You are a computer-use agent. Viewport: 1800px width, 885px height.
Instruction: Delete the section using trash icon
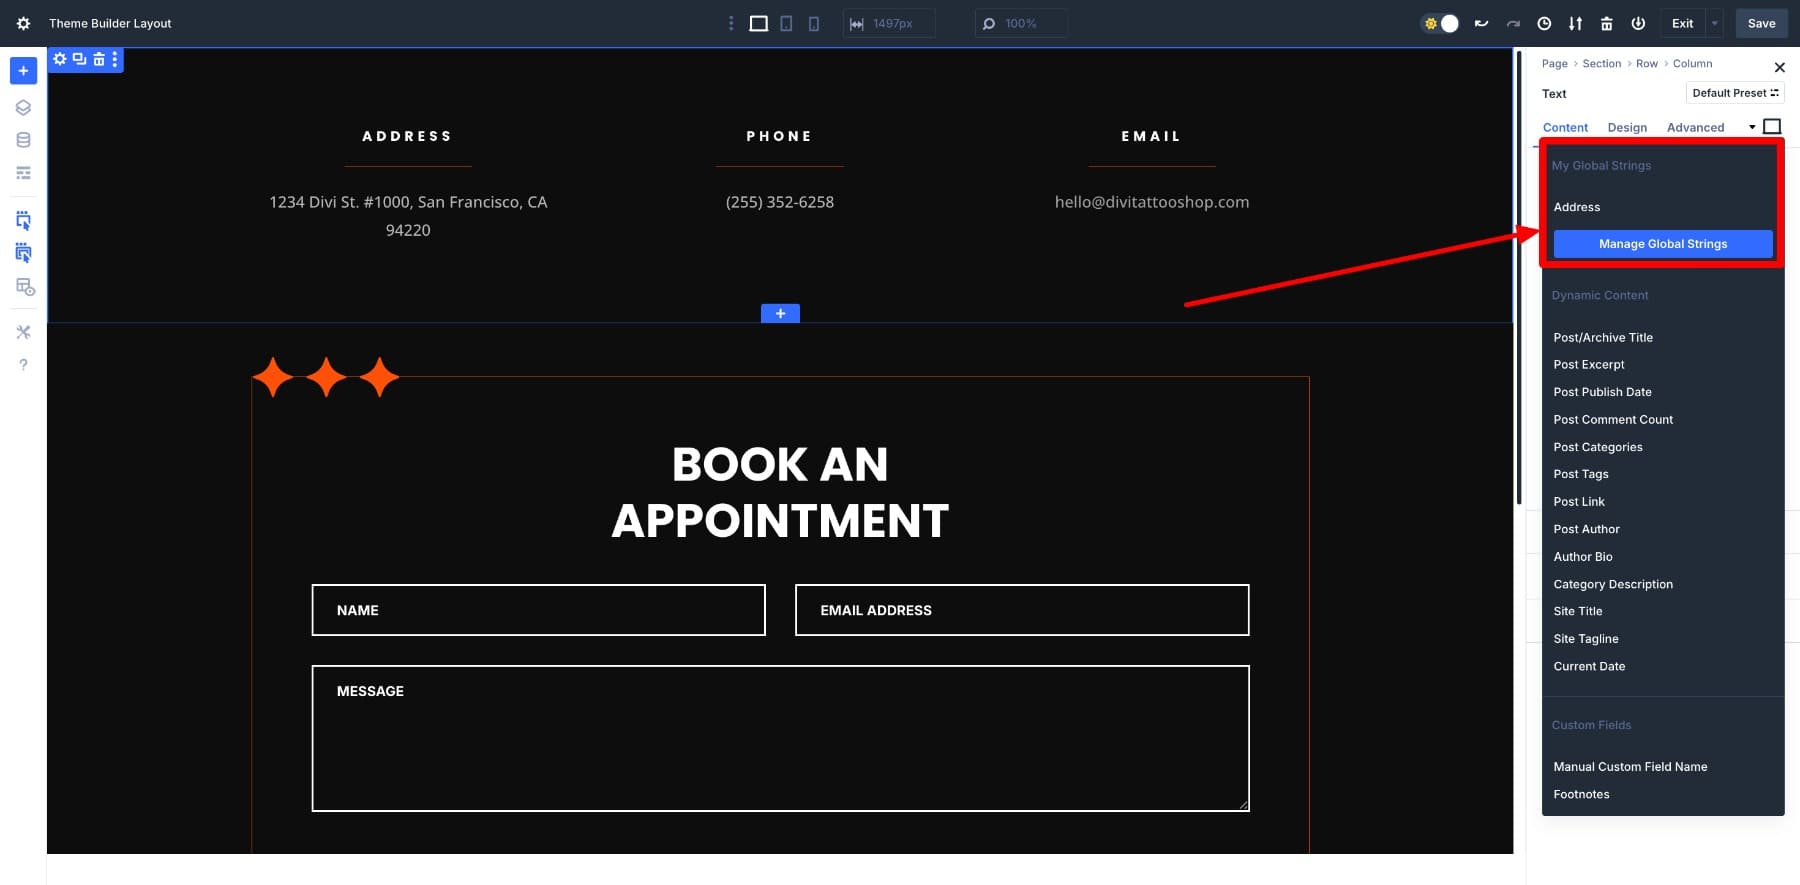pyautogui.click(x=98, y=60)
